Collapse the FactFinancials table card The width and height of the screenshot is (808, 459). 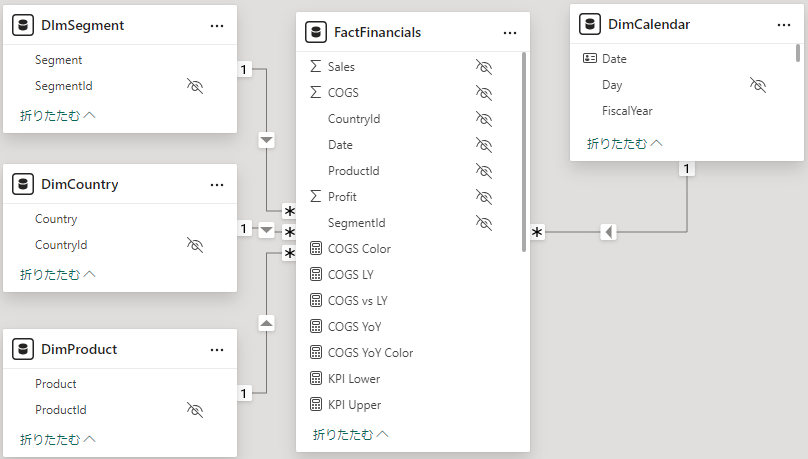pyautogui.click(x=350, y=435)
